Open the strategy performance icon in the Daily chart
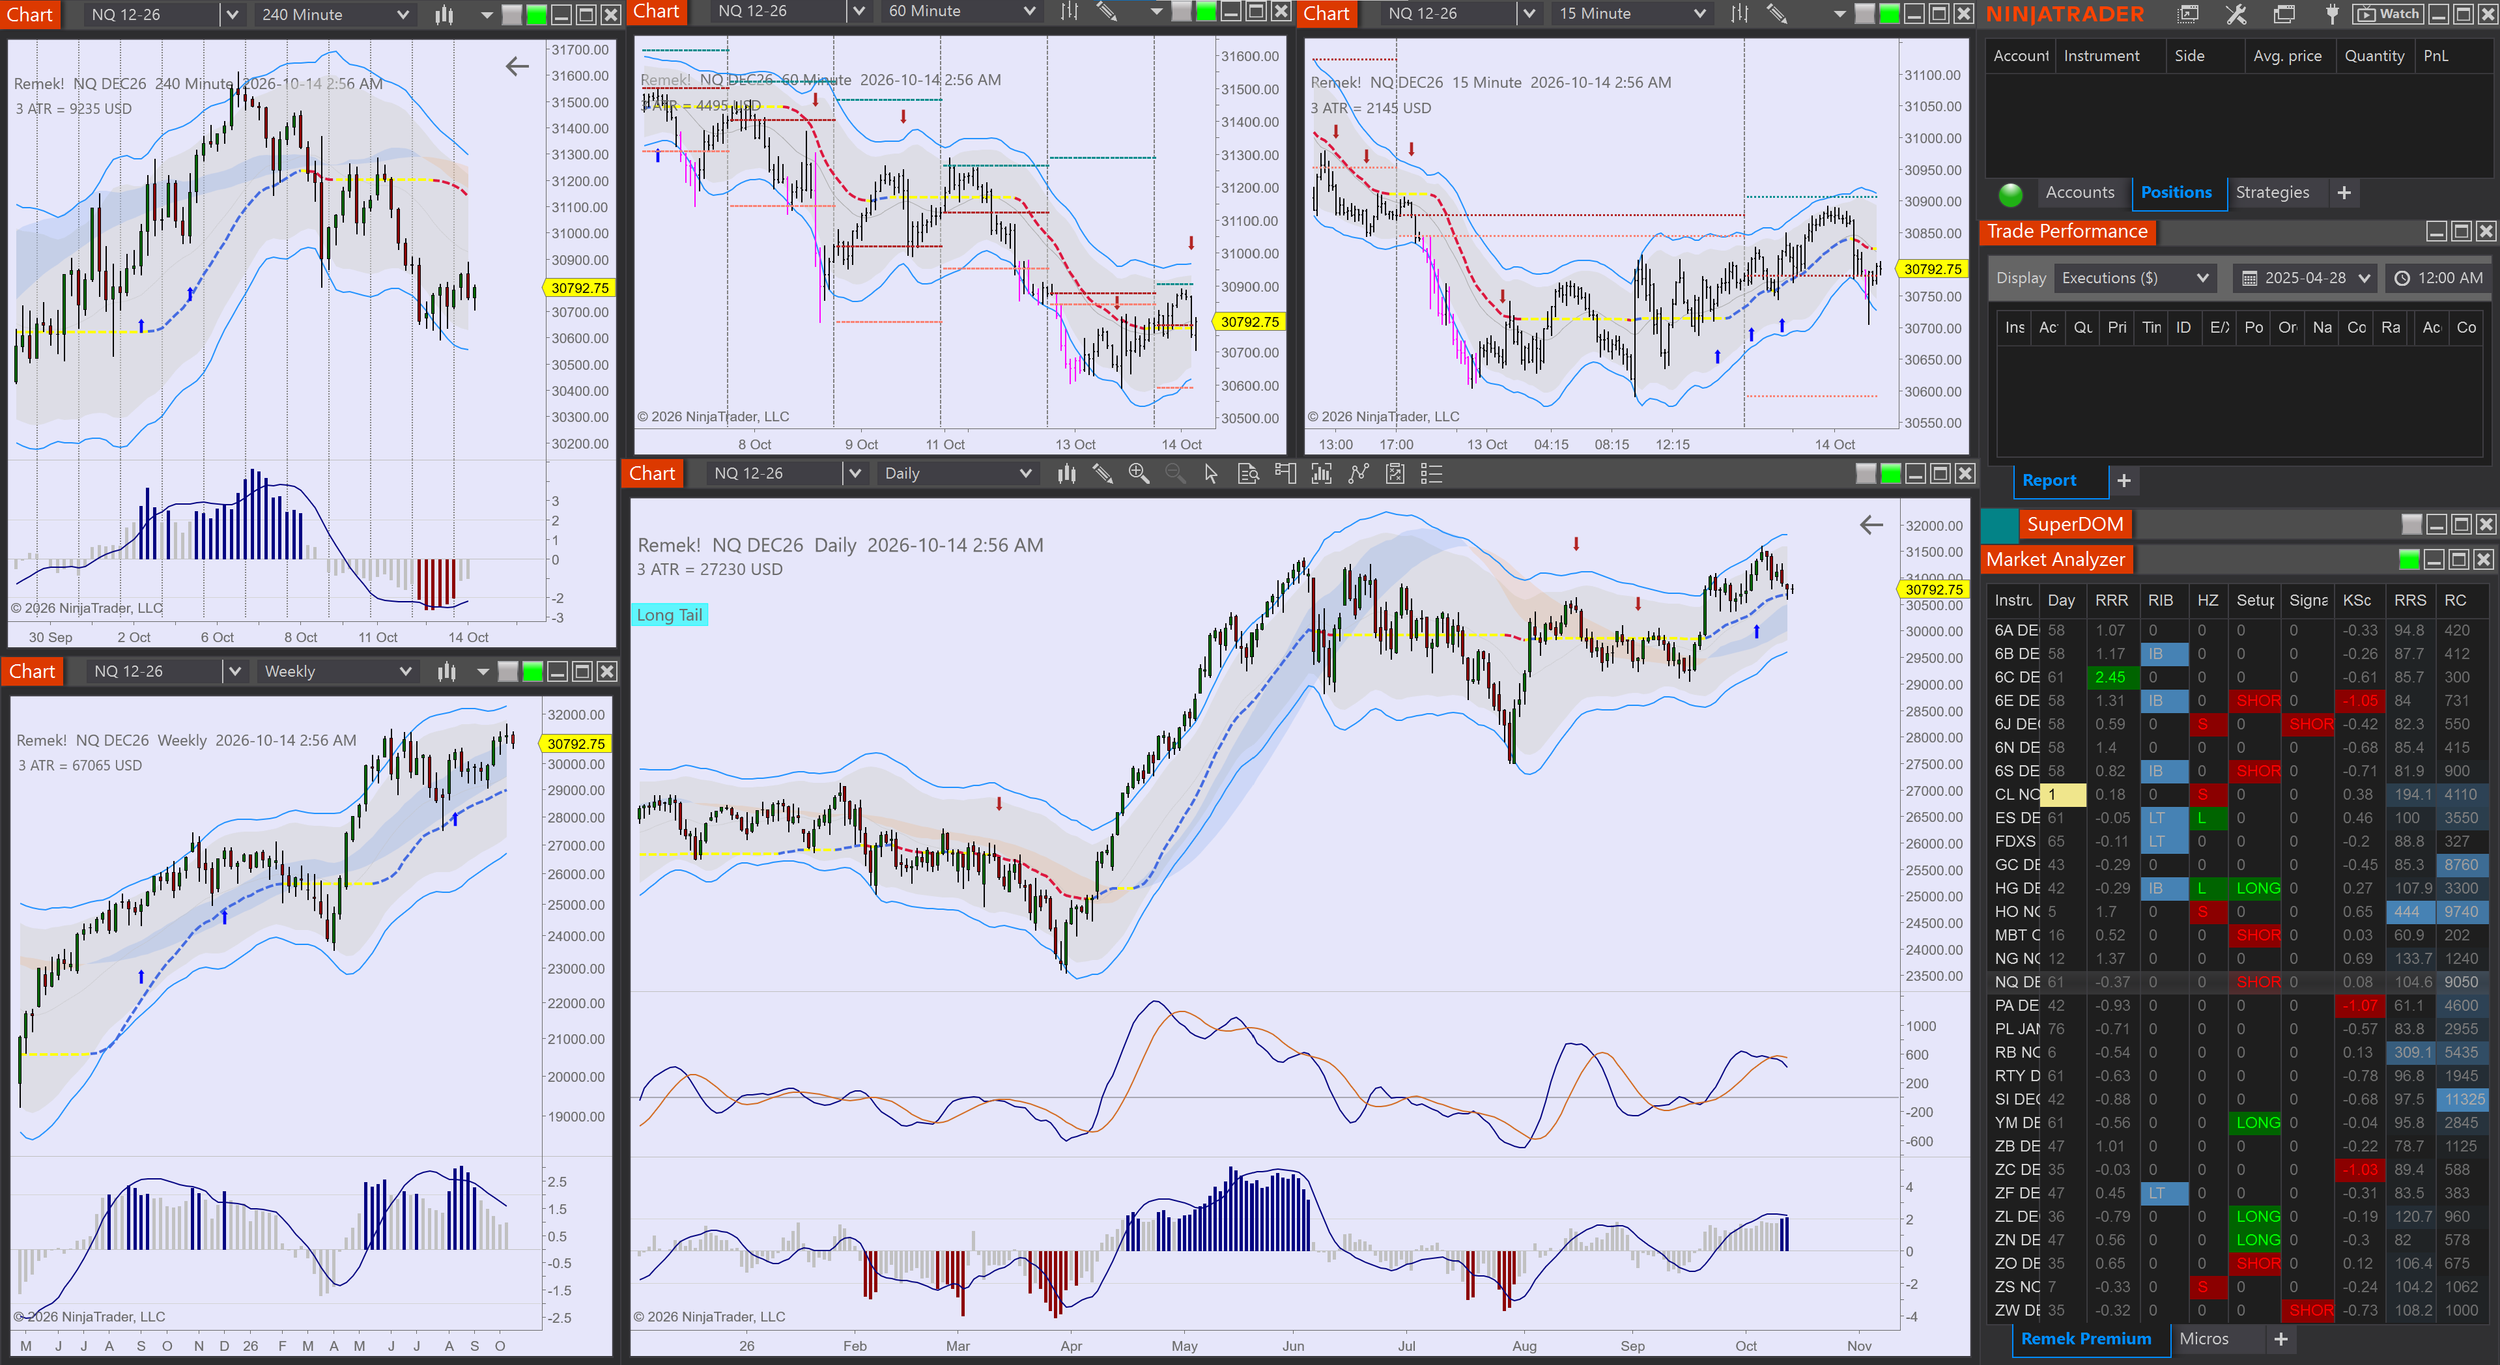2500x1365 pixels. pos(1395,474)
